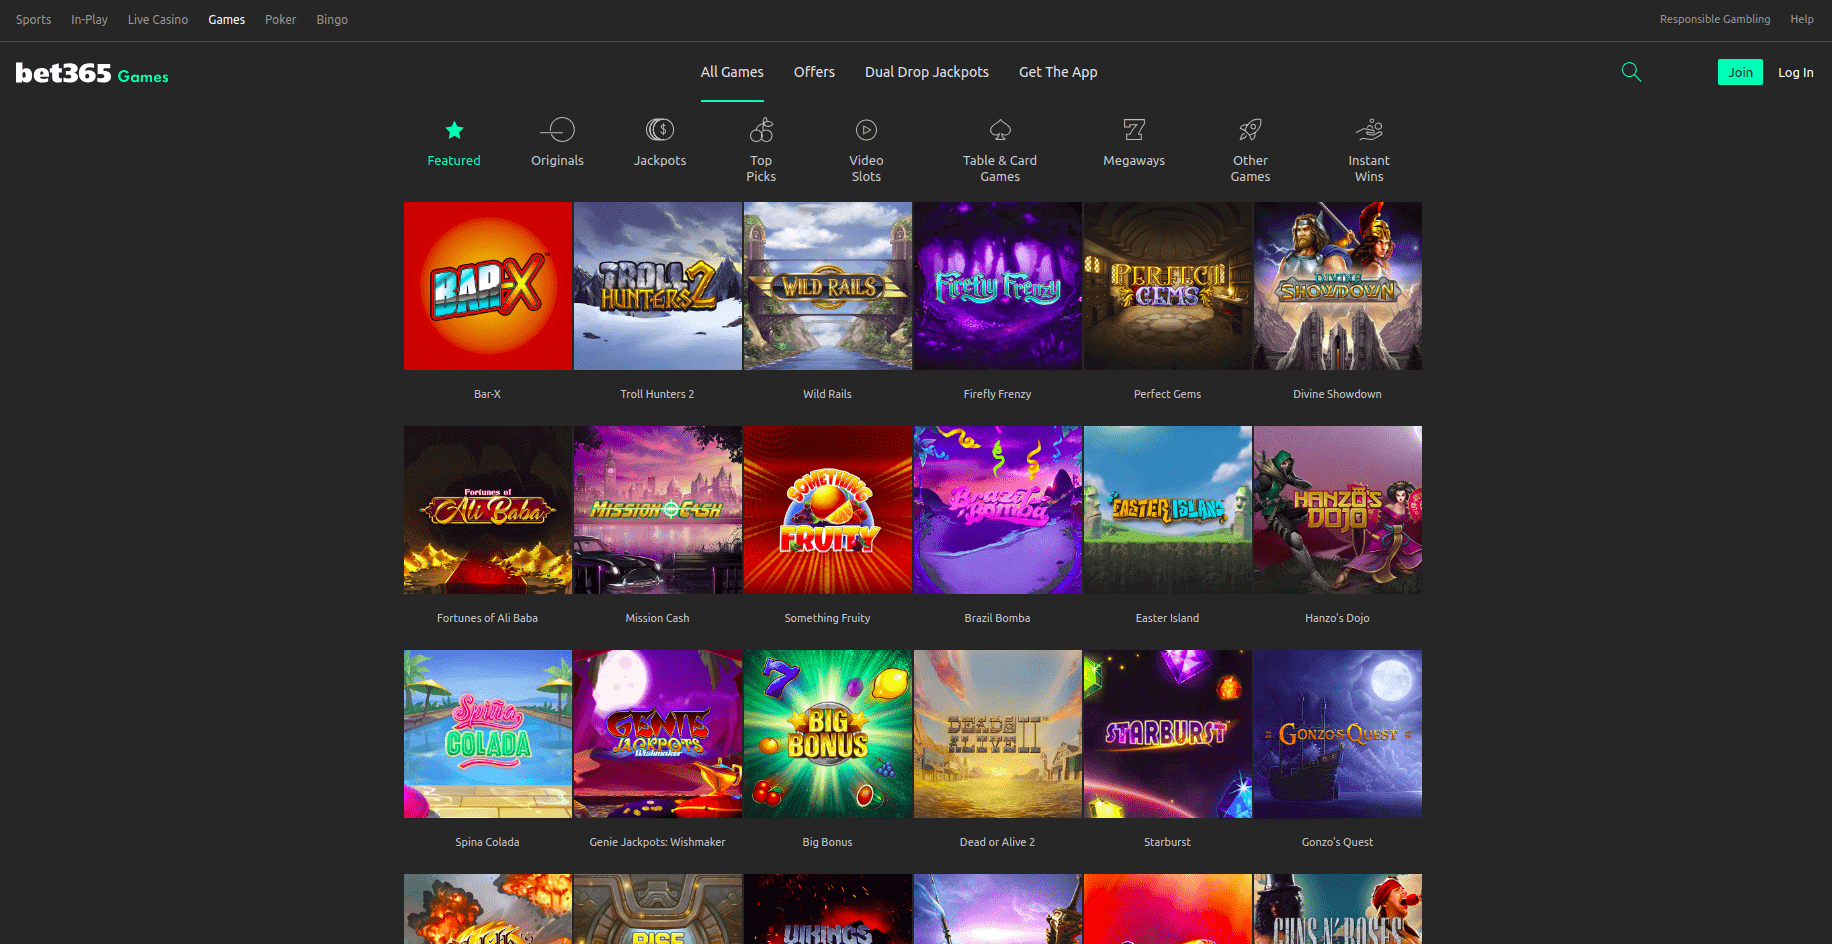Open the Fortunes of Ali Baba thumbnail
The height and width of the screenshot is (944, 1832).
click(x=488, y=510)
